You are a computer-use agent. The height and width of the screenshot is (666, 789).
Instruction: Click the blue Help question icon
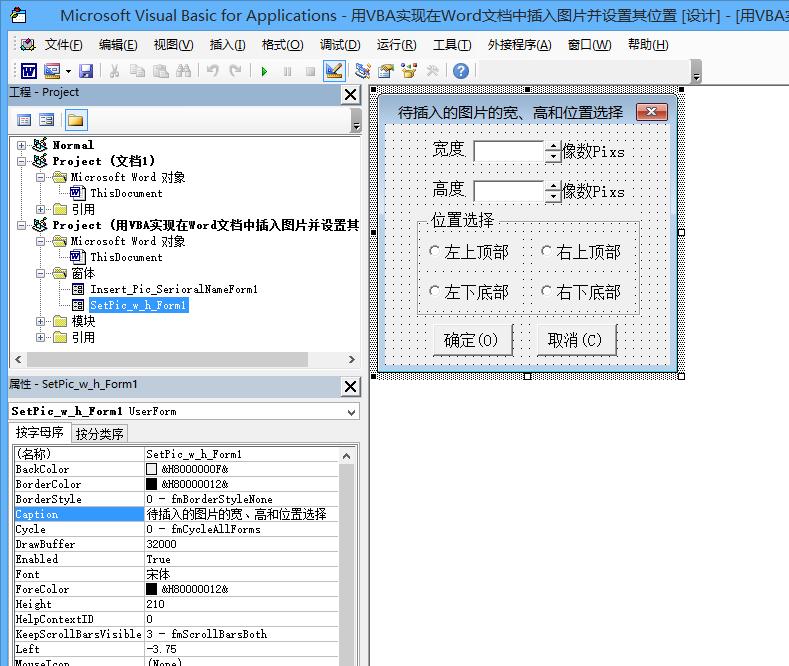click(x=460, y=71)
